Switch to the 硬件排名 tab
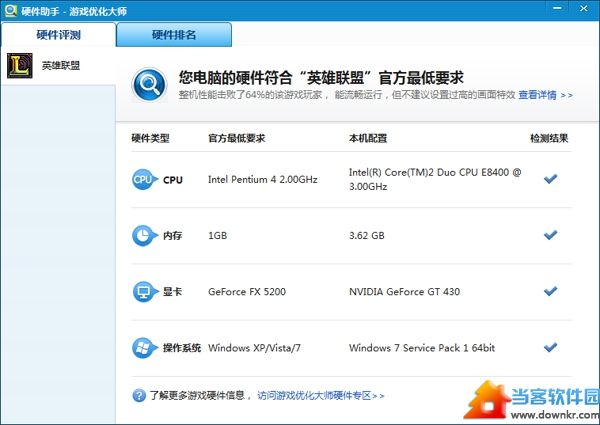600x425 pixels. 174,35
